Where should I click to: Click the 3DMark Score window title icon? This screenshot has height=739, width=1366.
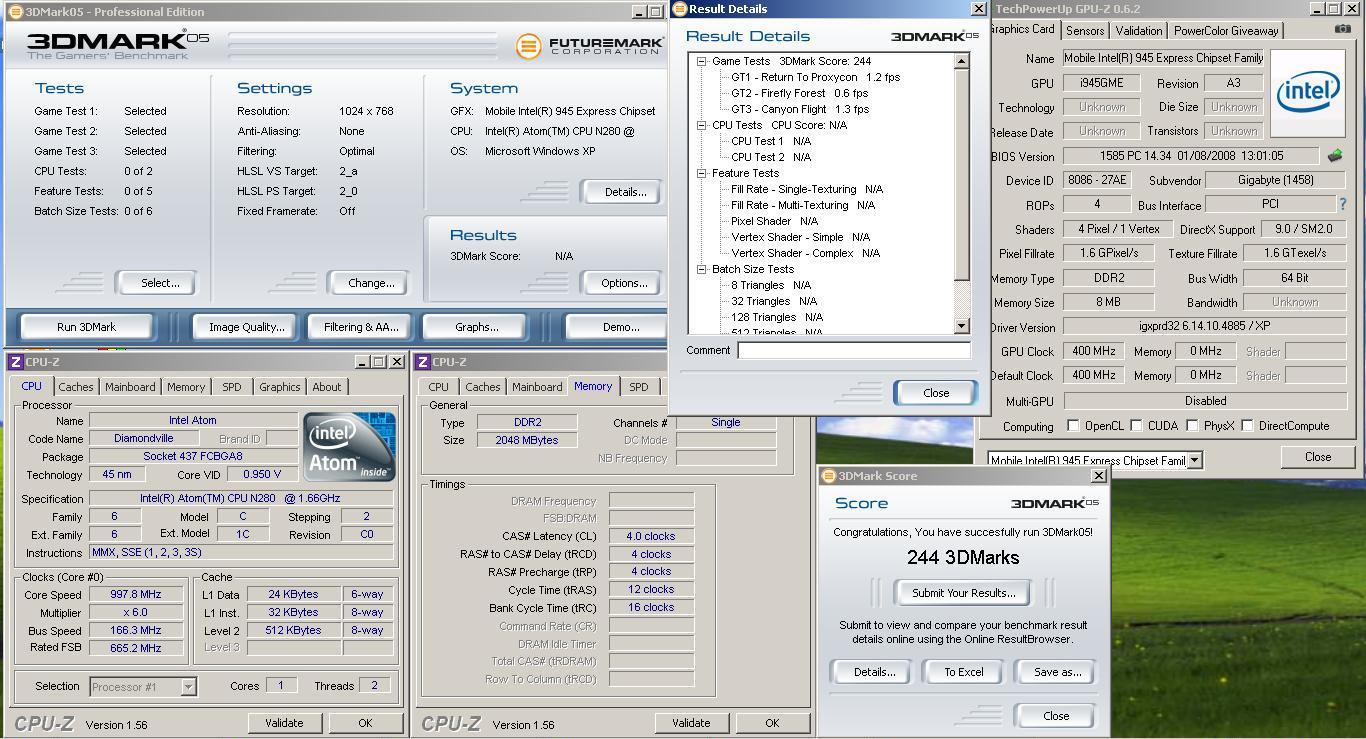pos(828,476)
